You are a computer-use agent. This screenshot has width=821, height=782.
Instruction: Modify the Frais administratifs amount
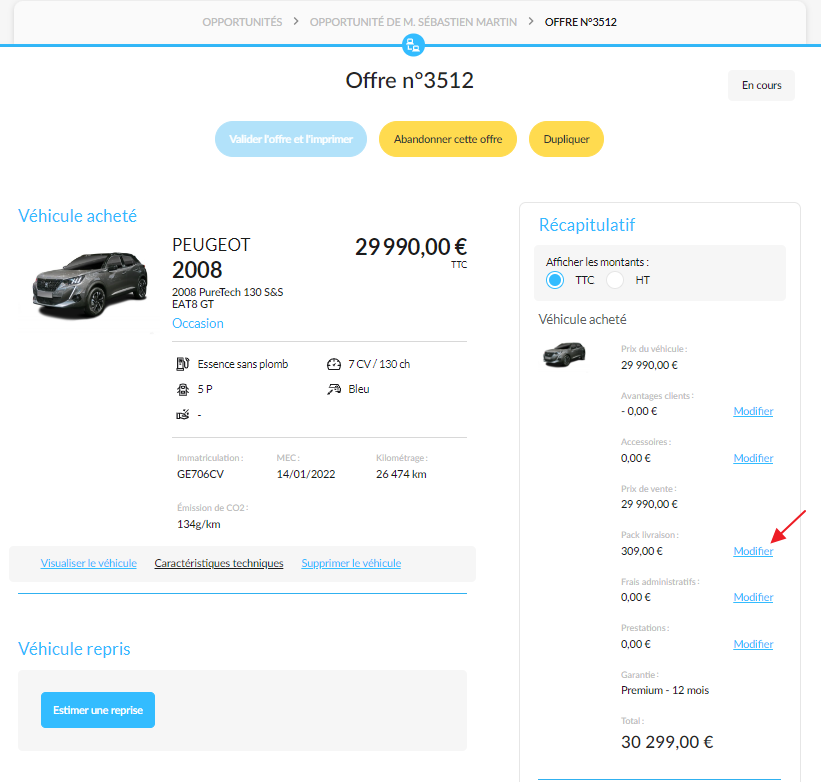tap(753, 597)
